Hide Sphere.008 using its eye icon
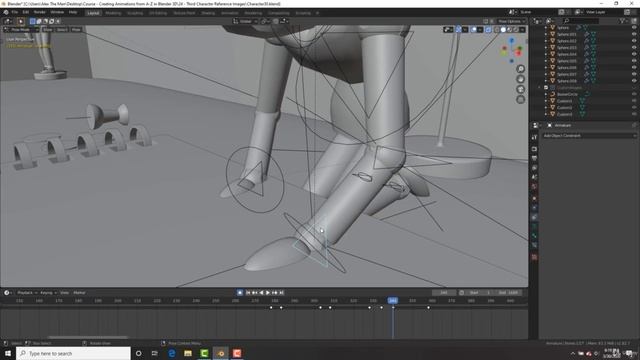 [634, 81]
